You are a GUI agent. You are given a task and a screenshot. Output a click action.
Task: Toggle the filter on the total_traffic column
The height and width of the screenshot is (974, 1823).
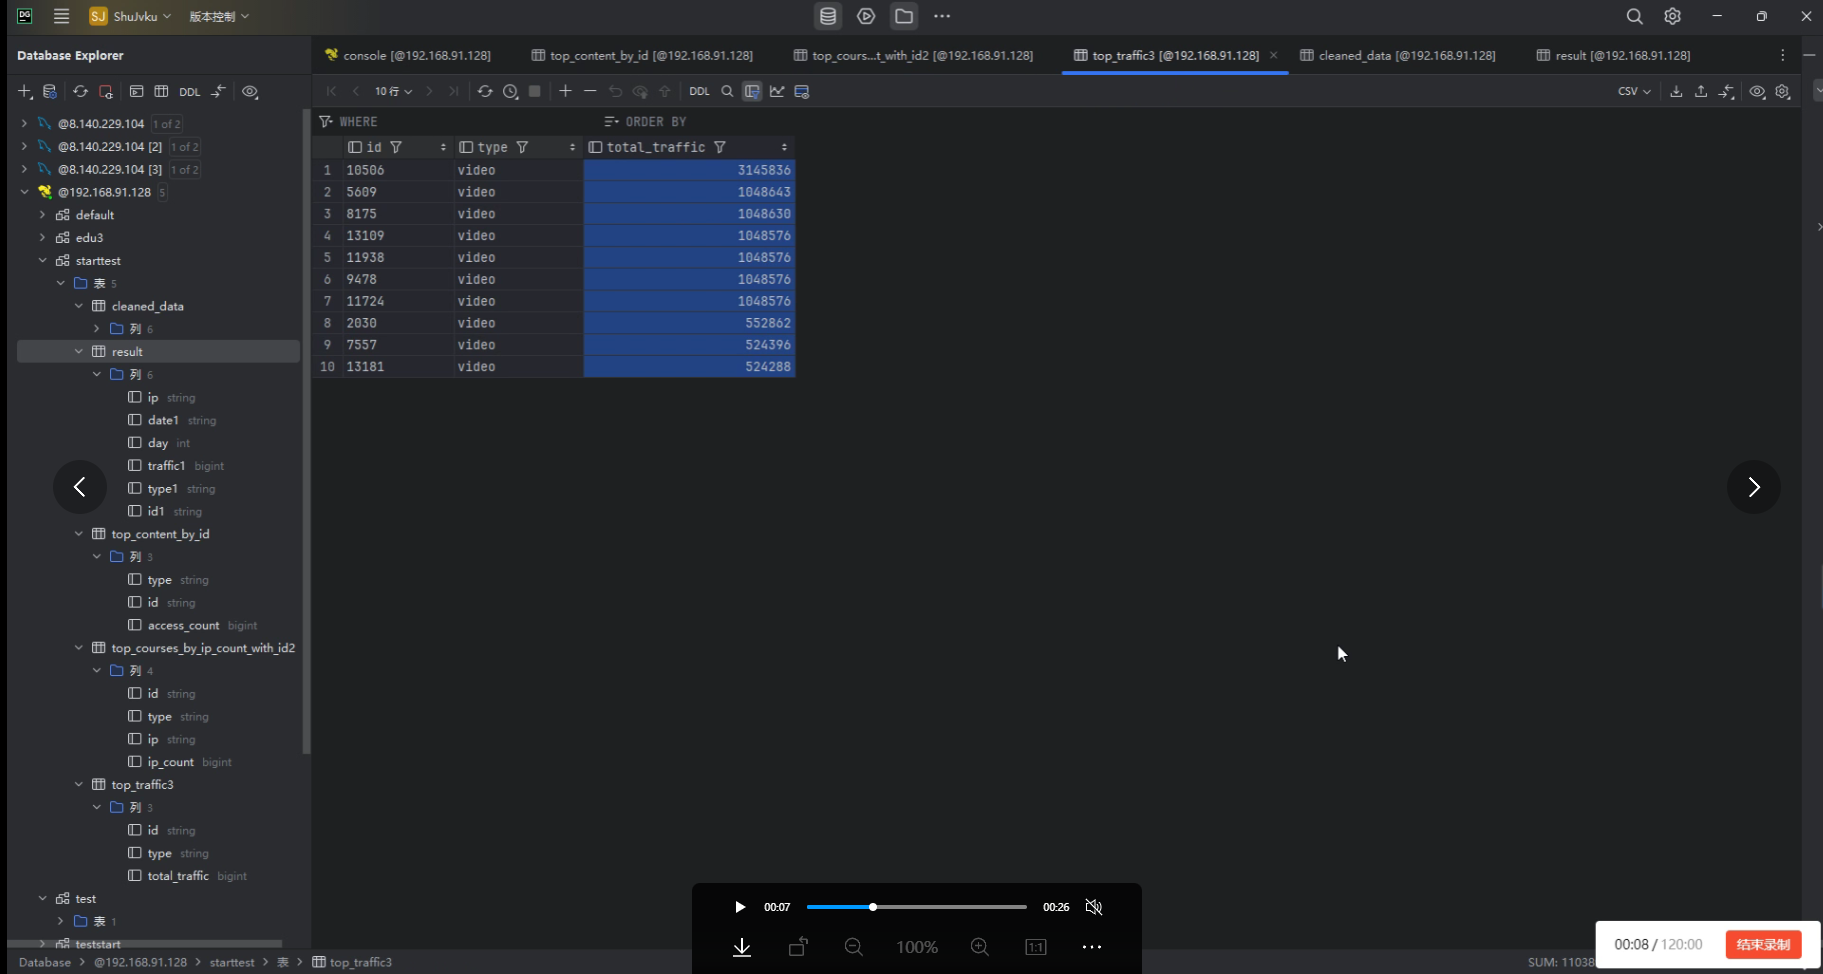coord(719,147)
